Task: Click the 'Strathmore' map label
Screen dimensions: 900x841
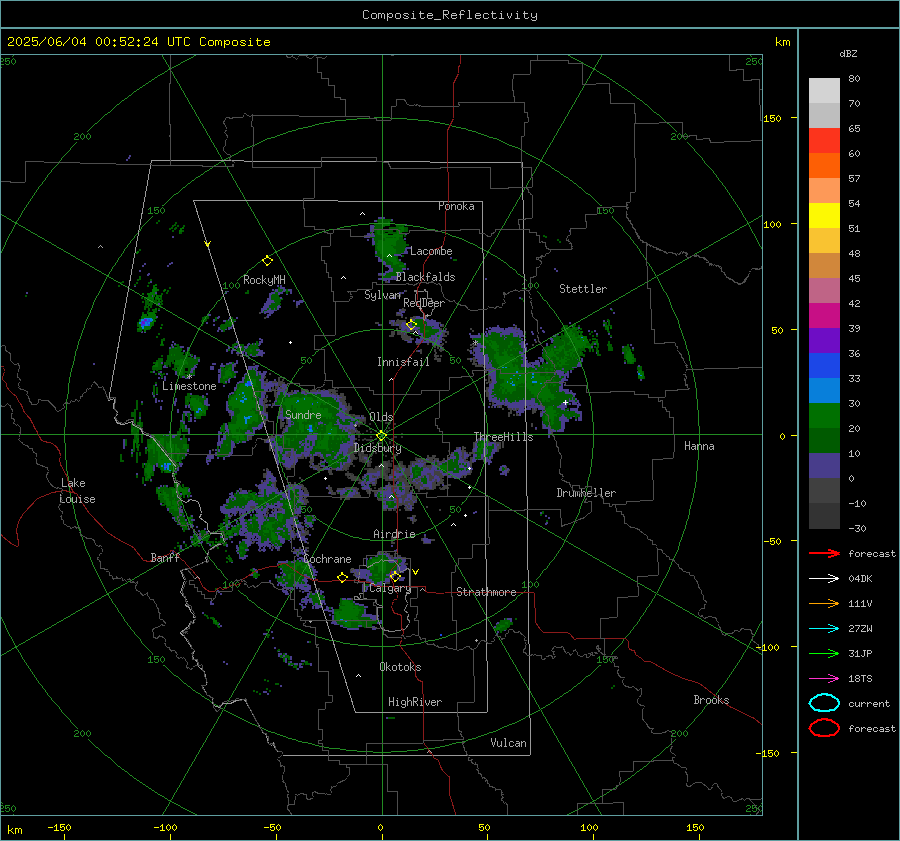Action: tap(486, 592)
